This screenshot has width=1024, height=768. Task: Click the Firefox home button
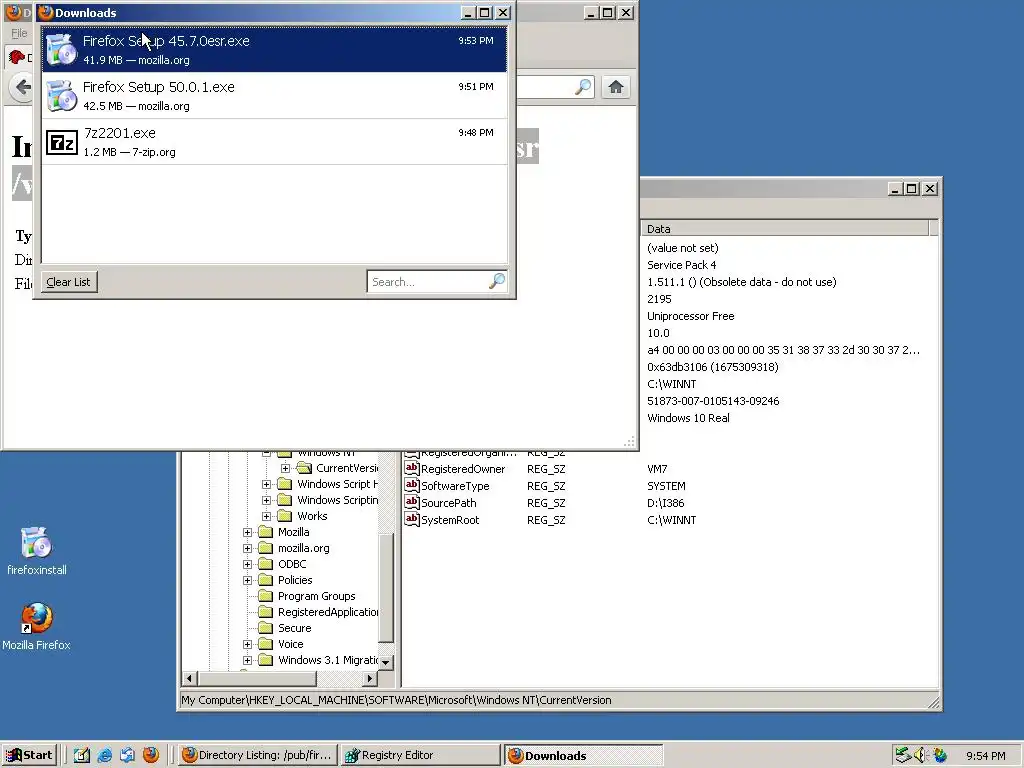(x=616, y=87)
